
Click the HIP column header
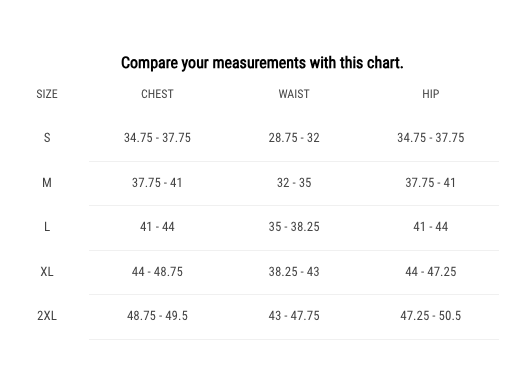(x=430, y=94)
